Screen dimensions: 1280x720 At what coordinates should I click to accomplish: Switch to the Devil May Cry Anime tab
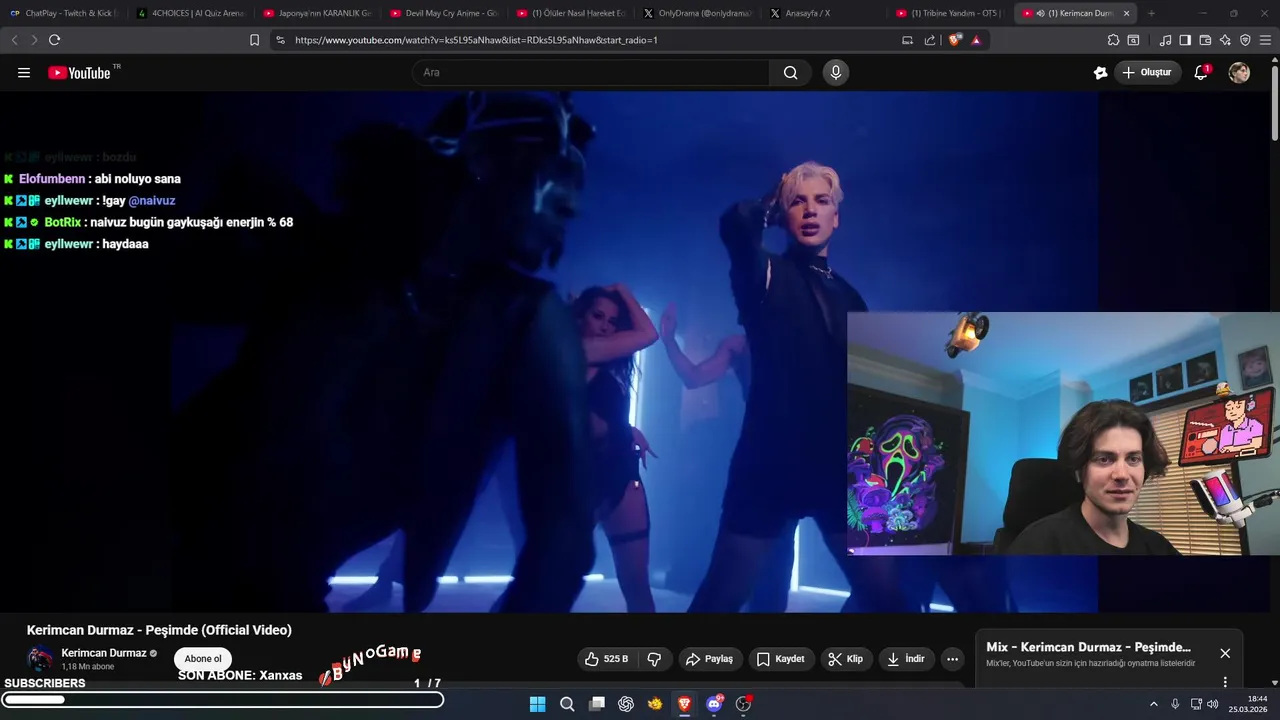[x=443, y=13]
